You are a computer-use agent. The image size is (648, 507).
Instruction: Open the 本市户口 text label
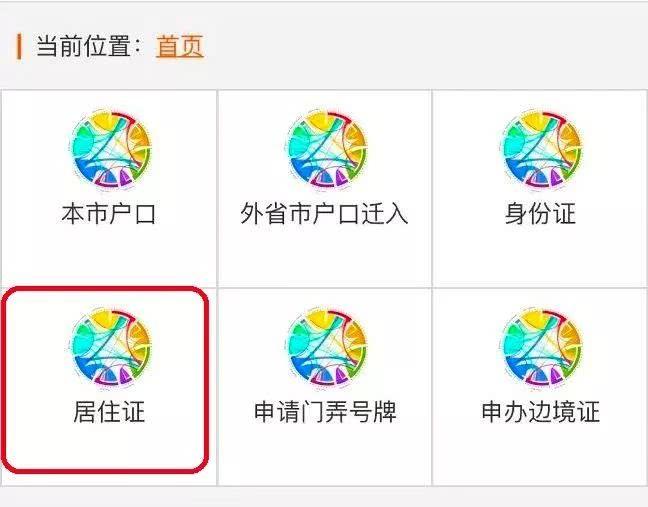109,214
